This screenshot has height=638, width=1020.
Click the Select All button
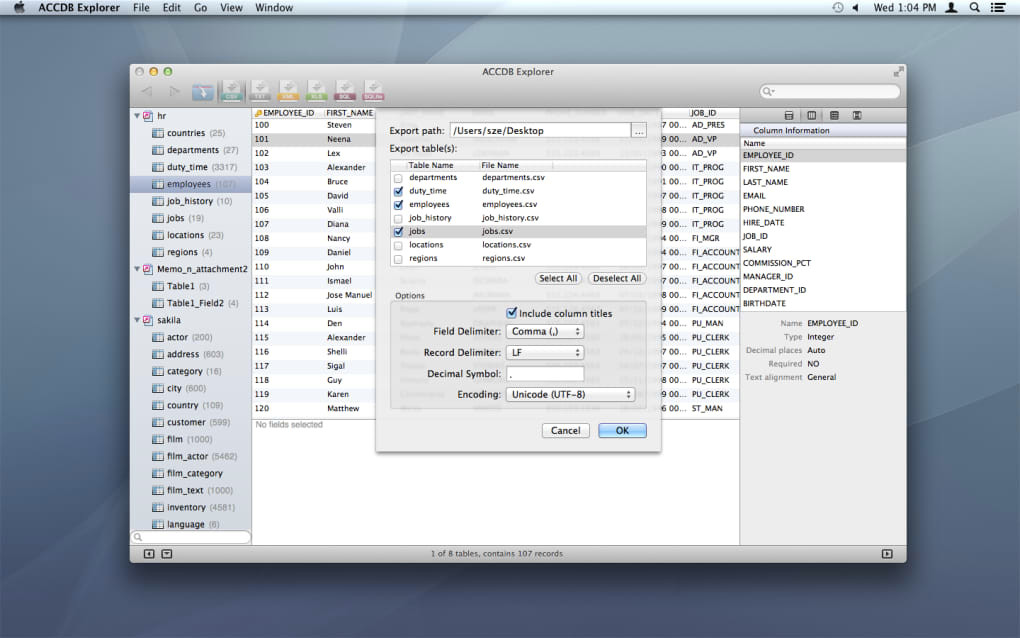pos(557,278)
